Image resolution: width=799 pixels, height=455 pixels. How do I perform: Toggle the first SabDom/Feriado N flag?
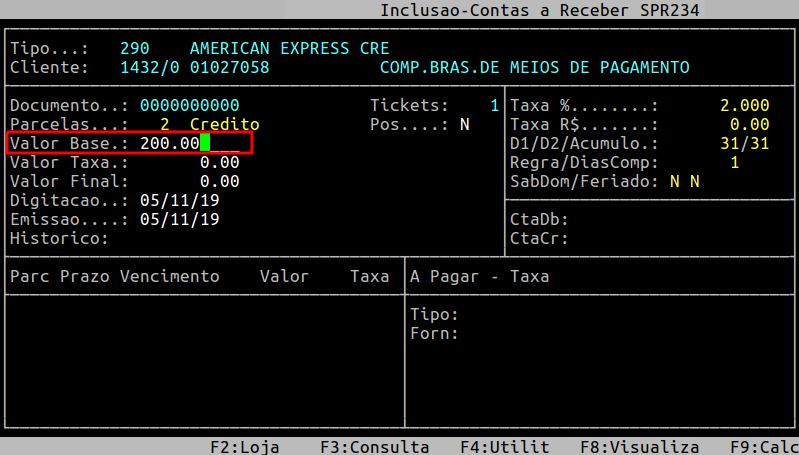tap(675, 181)
